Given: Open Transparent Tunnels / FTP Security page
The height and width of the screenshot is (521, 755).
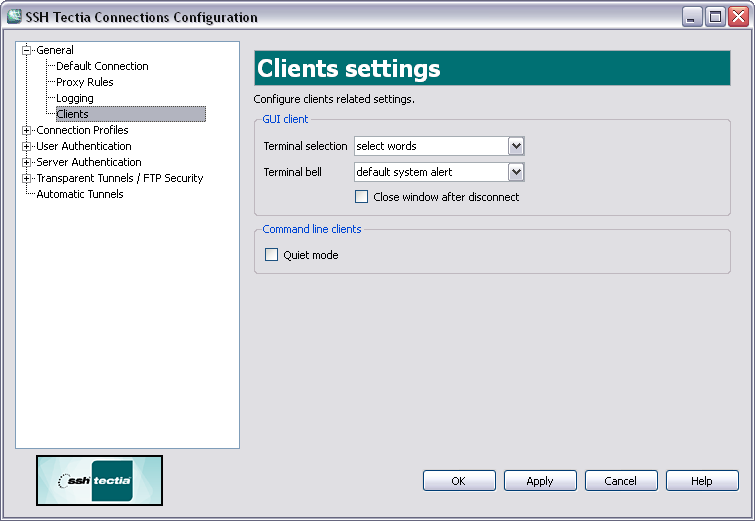Looking at the screenshot, I should (120, 178).
